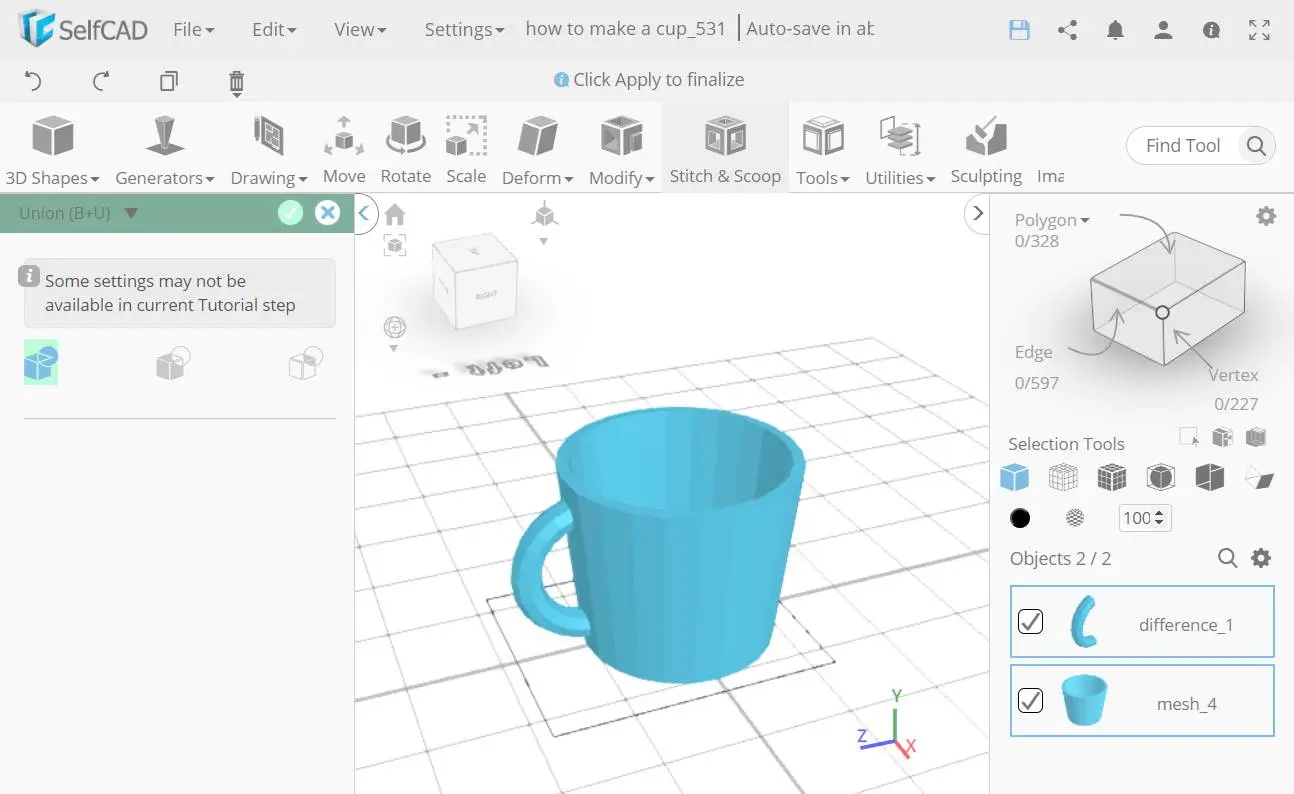This screenshot has width=1294, height=794.
Task: Cancel the Union operation with X
Action: pyautogui.click(x=327, y=212)
